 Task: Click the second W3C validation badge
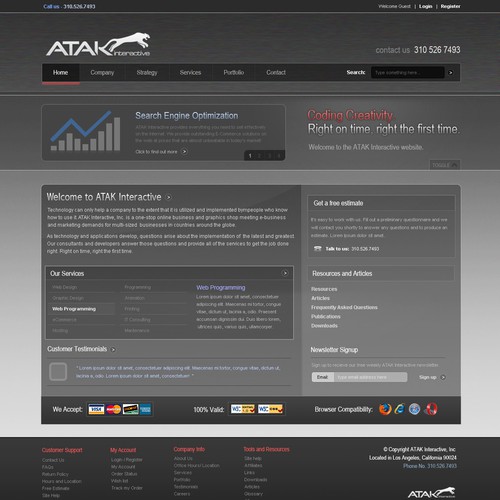tap(270, 409)
